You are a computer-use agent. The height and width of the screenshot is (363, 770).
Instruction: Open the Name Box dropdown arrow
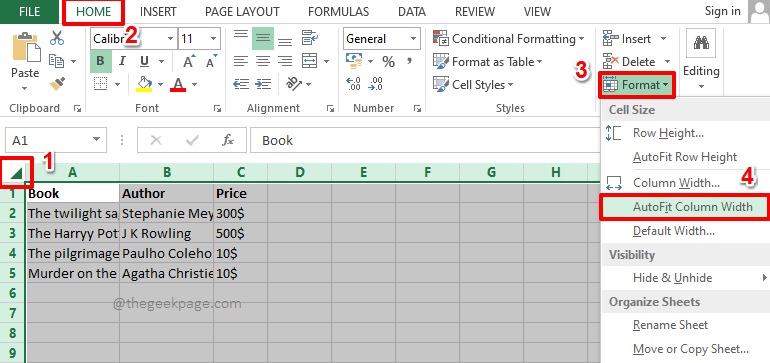(96, 140)
